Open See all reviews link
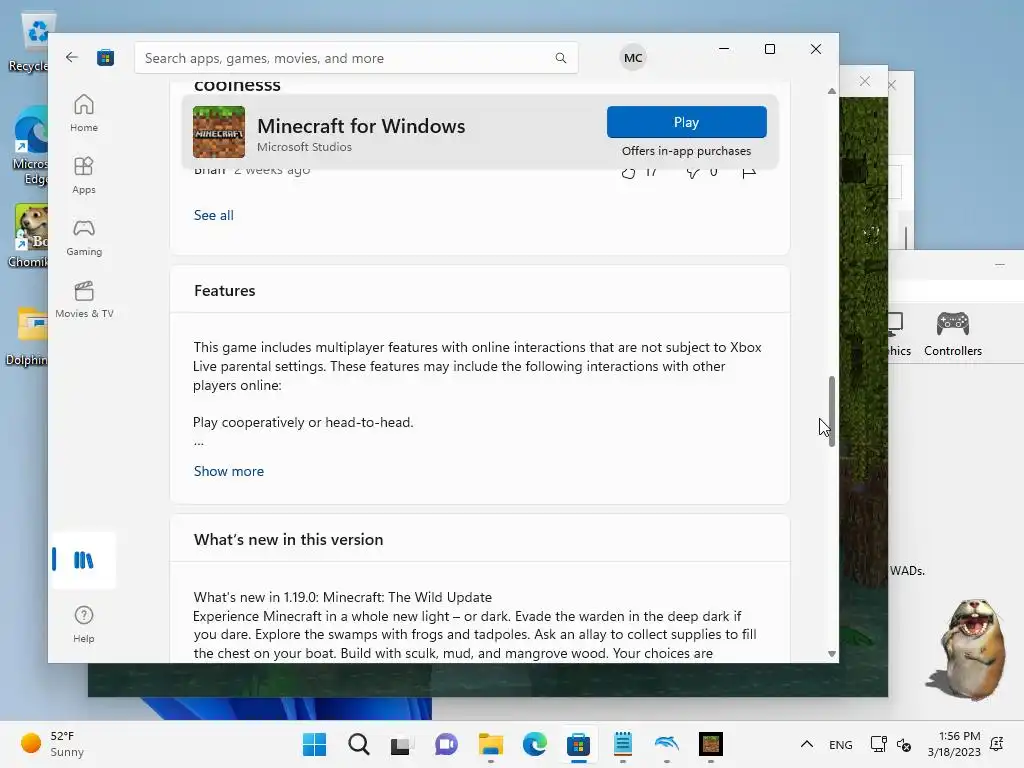The height and width of the screenshot is (768, 1024). point(214,215)
